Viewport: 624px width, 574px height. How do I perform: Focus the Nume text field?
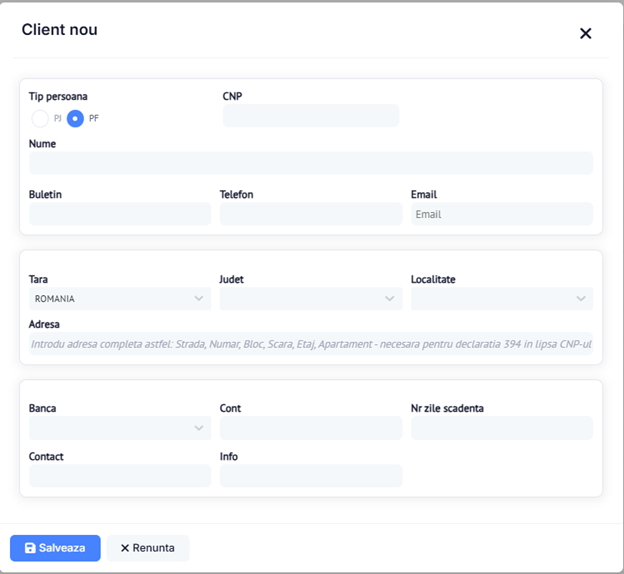310,164
